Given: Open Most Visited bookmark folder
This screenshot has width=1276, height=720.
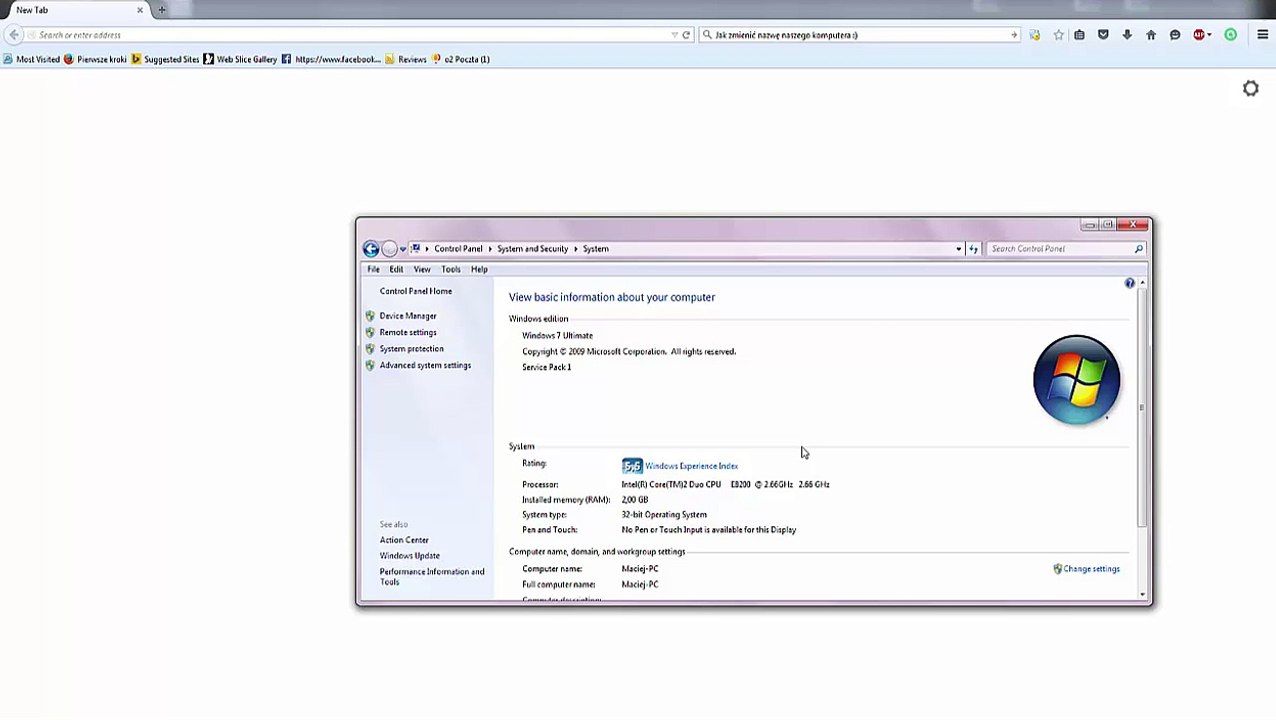Looking at the screenshot, I should (x=32, y=60).
